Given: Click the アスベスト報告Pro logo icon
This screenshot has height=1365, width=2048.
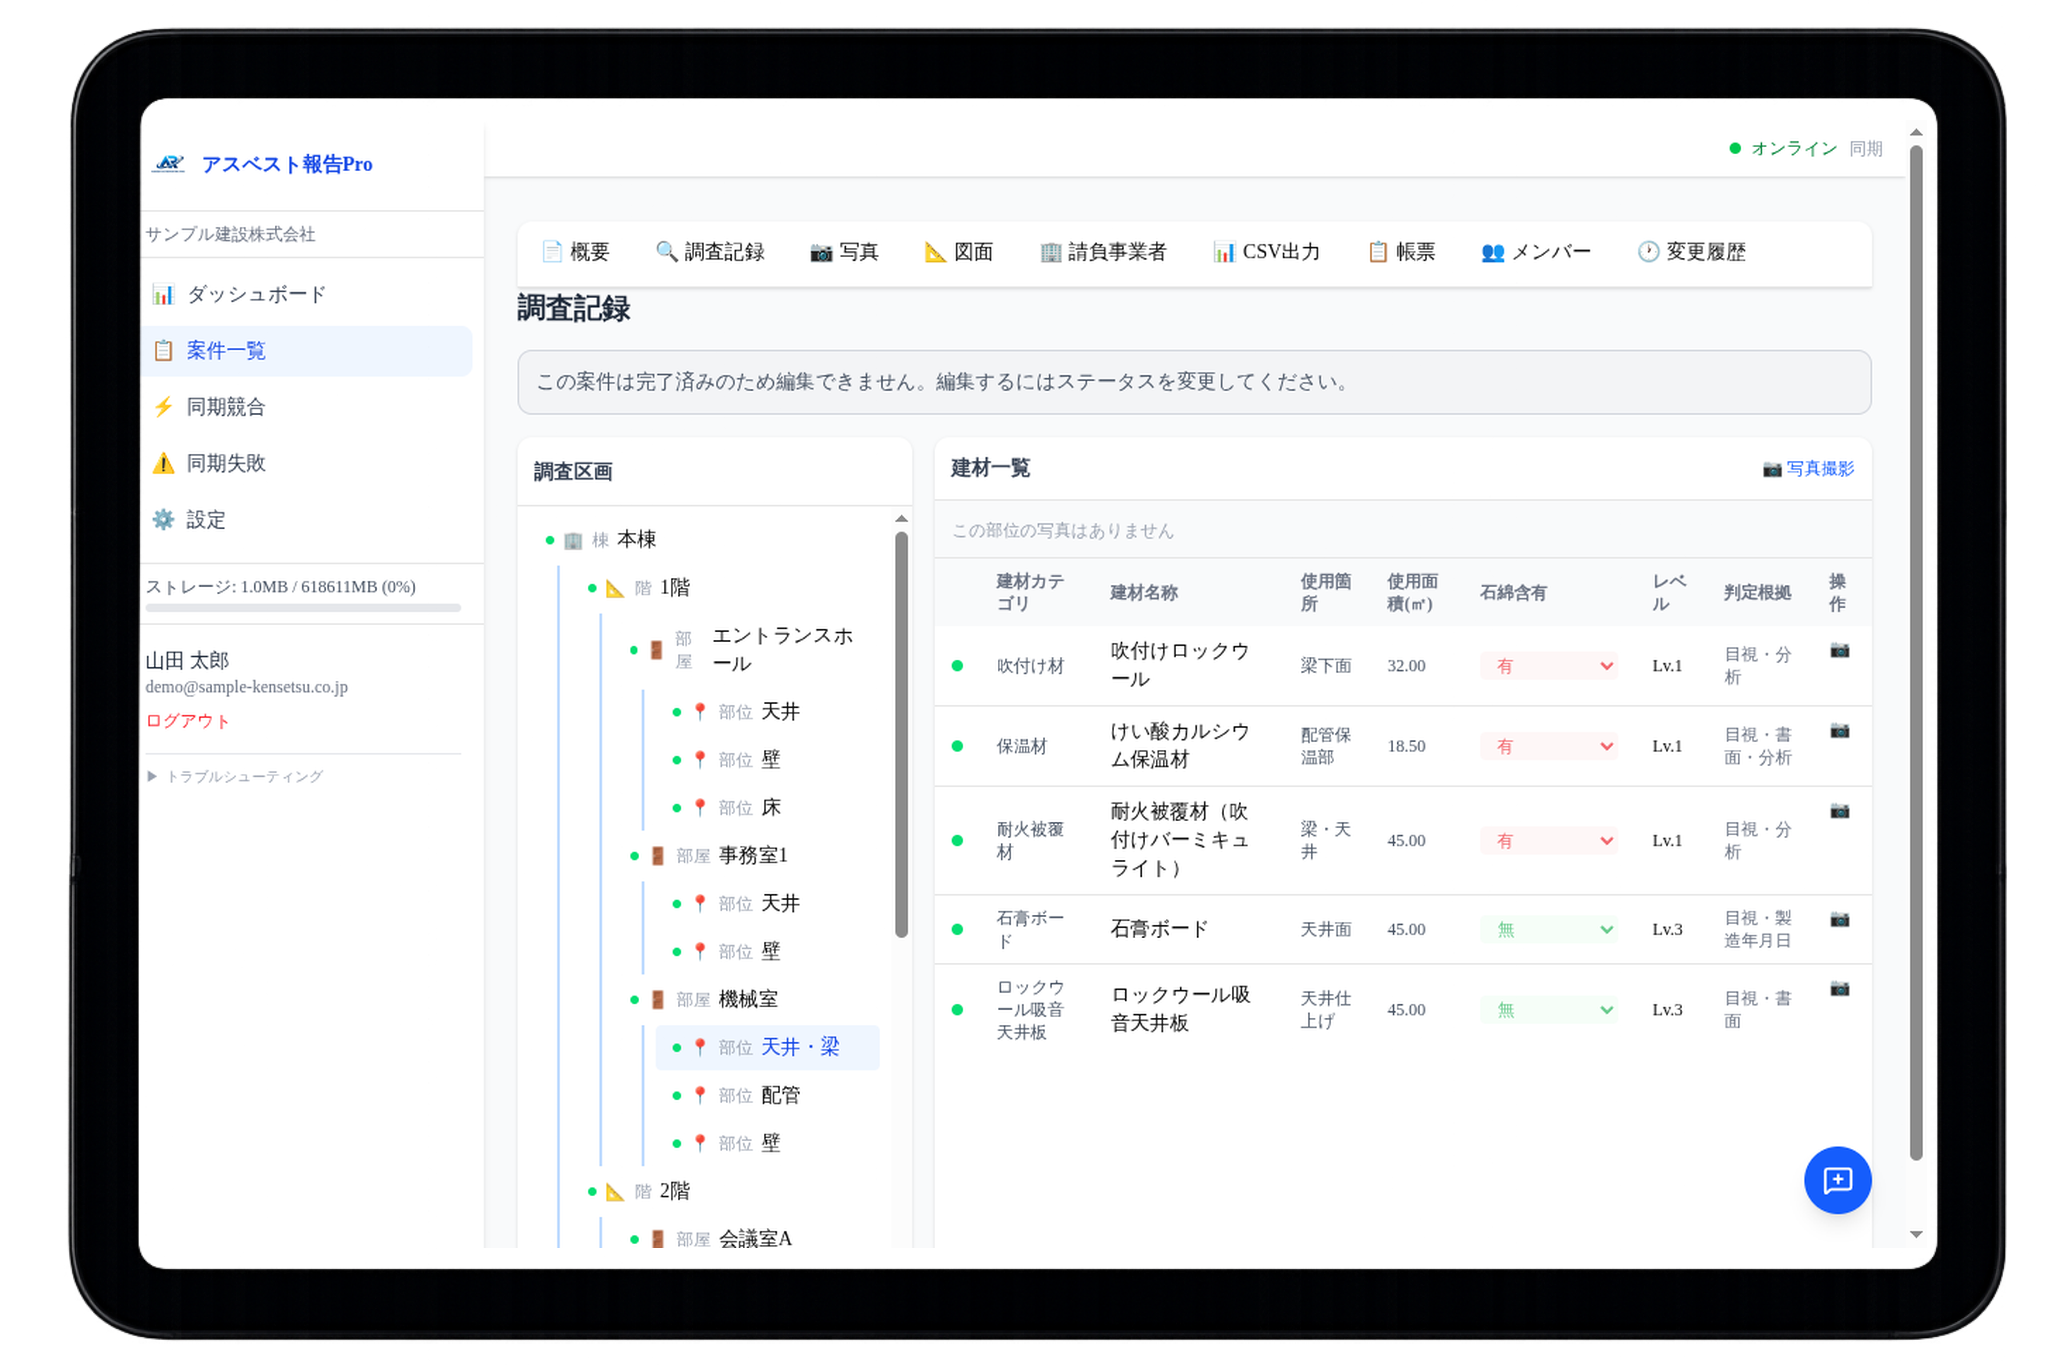Looking at the screenshot, I should point(169,164).
